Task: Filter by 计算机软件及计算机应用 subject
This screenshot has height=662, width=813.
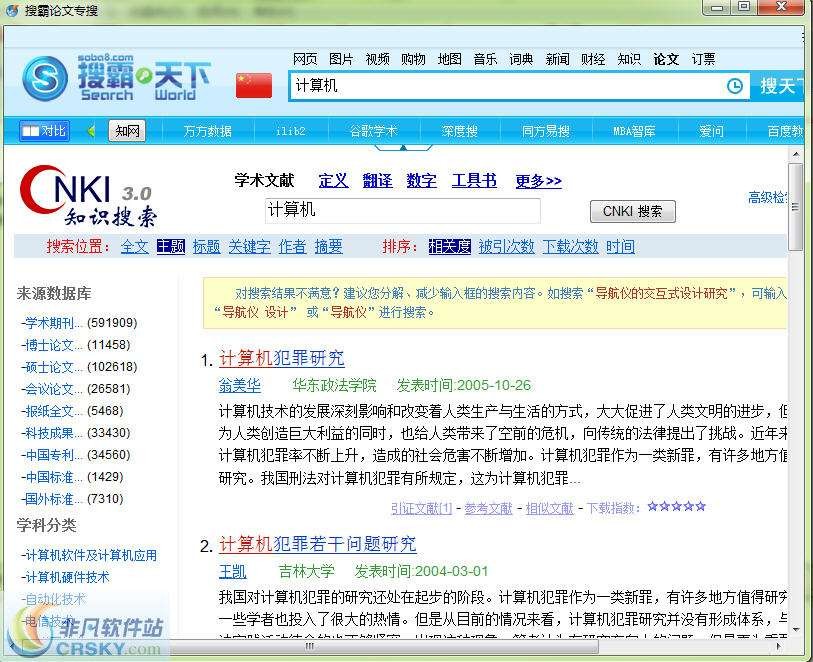Action: pyautogui.click(x=89, y=555)
